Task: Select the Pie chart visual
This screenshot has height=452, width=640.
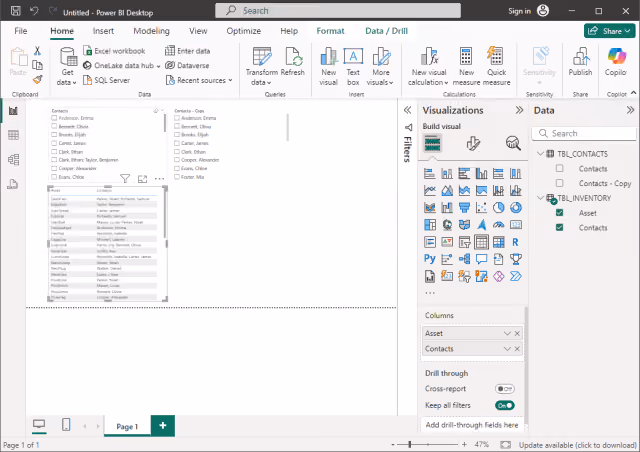Action: coord(498,207)
